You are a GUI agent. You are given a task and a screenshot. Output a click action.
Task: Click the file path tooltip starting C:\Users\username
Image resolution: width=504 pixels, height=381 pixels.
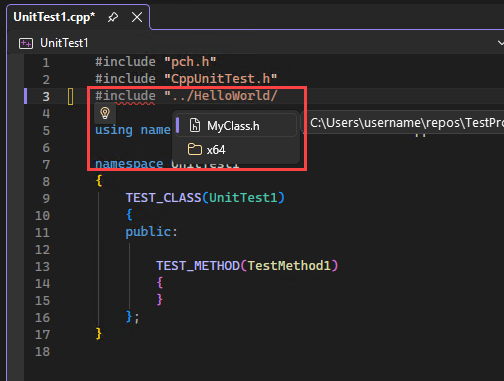(404, 123)
